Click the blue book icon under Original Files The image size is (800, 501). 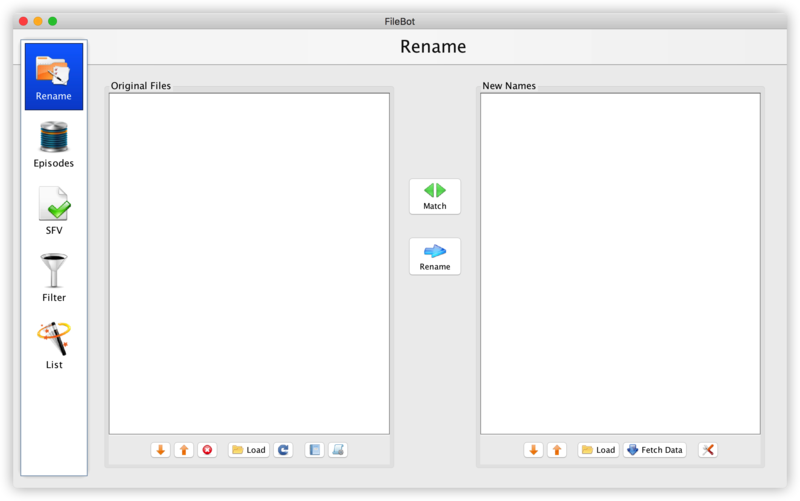(x=314, y=450)
